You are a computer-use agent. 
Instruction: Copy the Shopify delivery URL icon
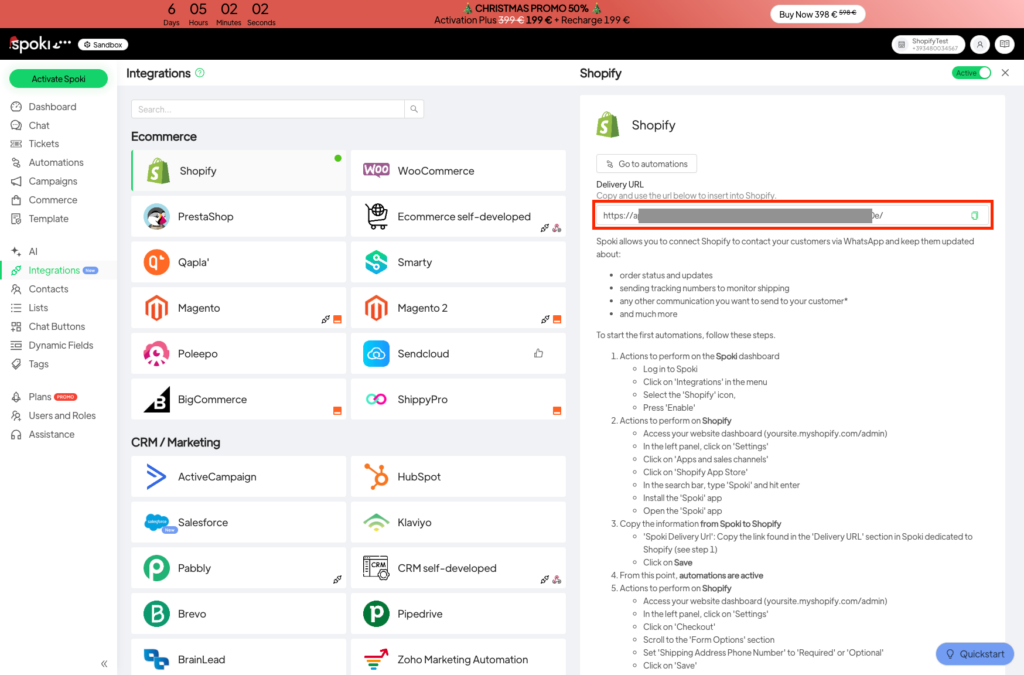coord(974,215)
